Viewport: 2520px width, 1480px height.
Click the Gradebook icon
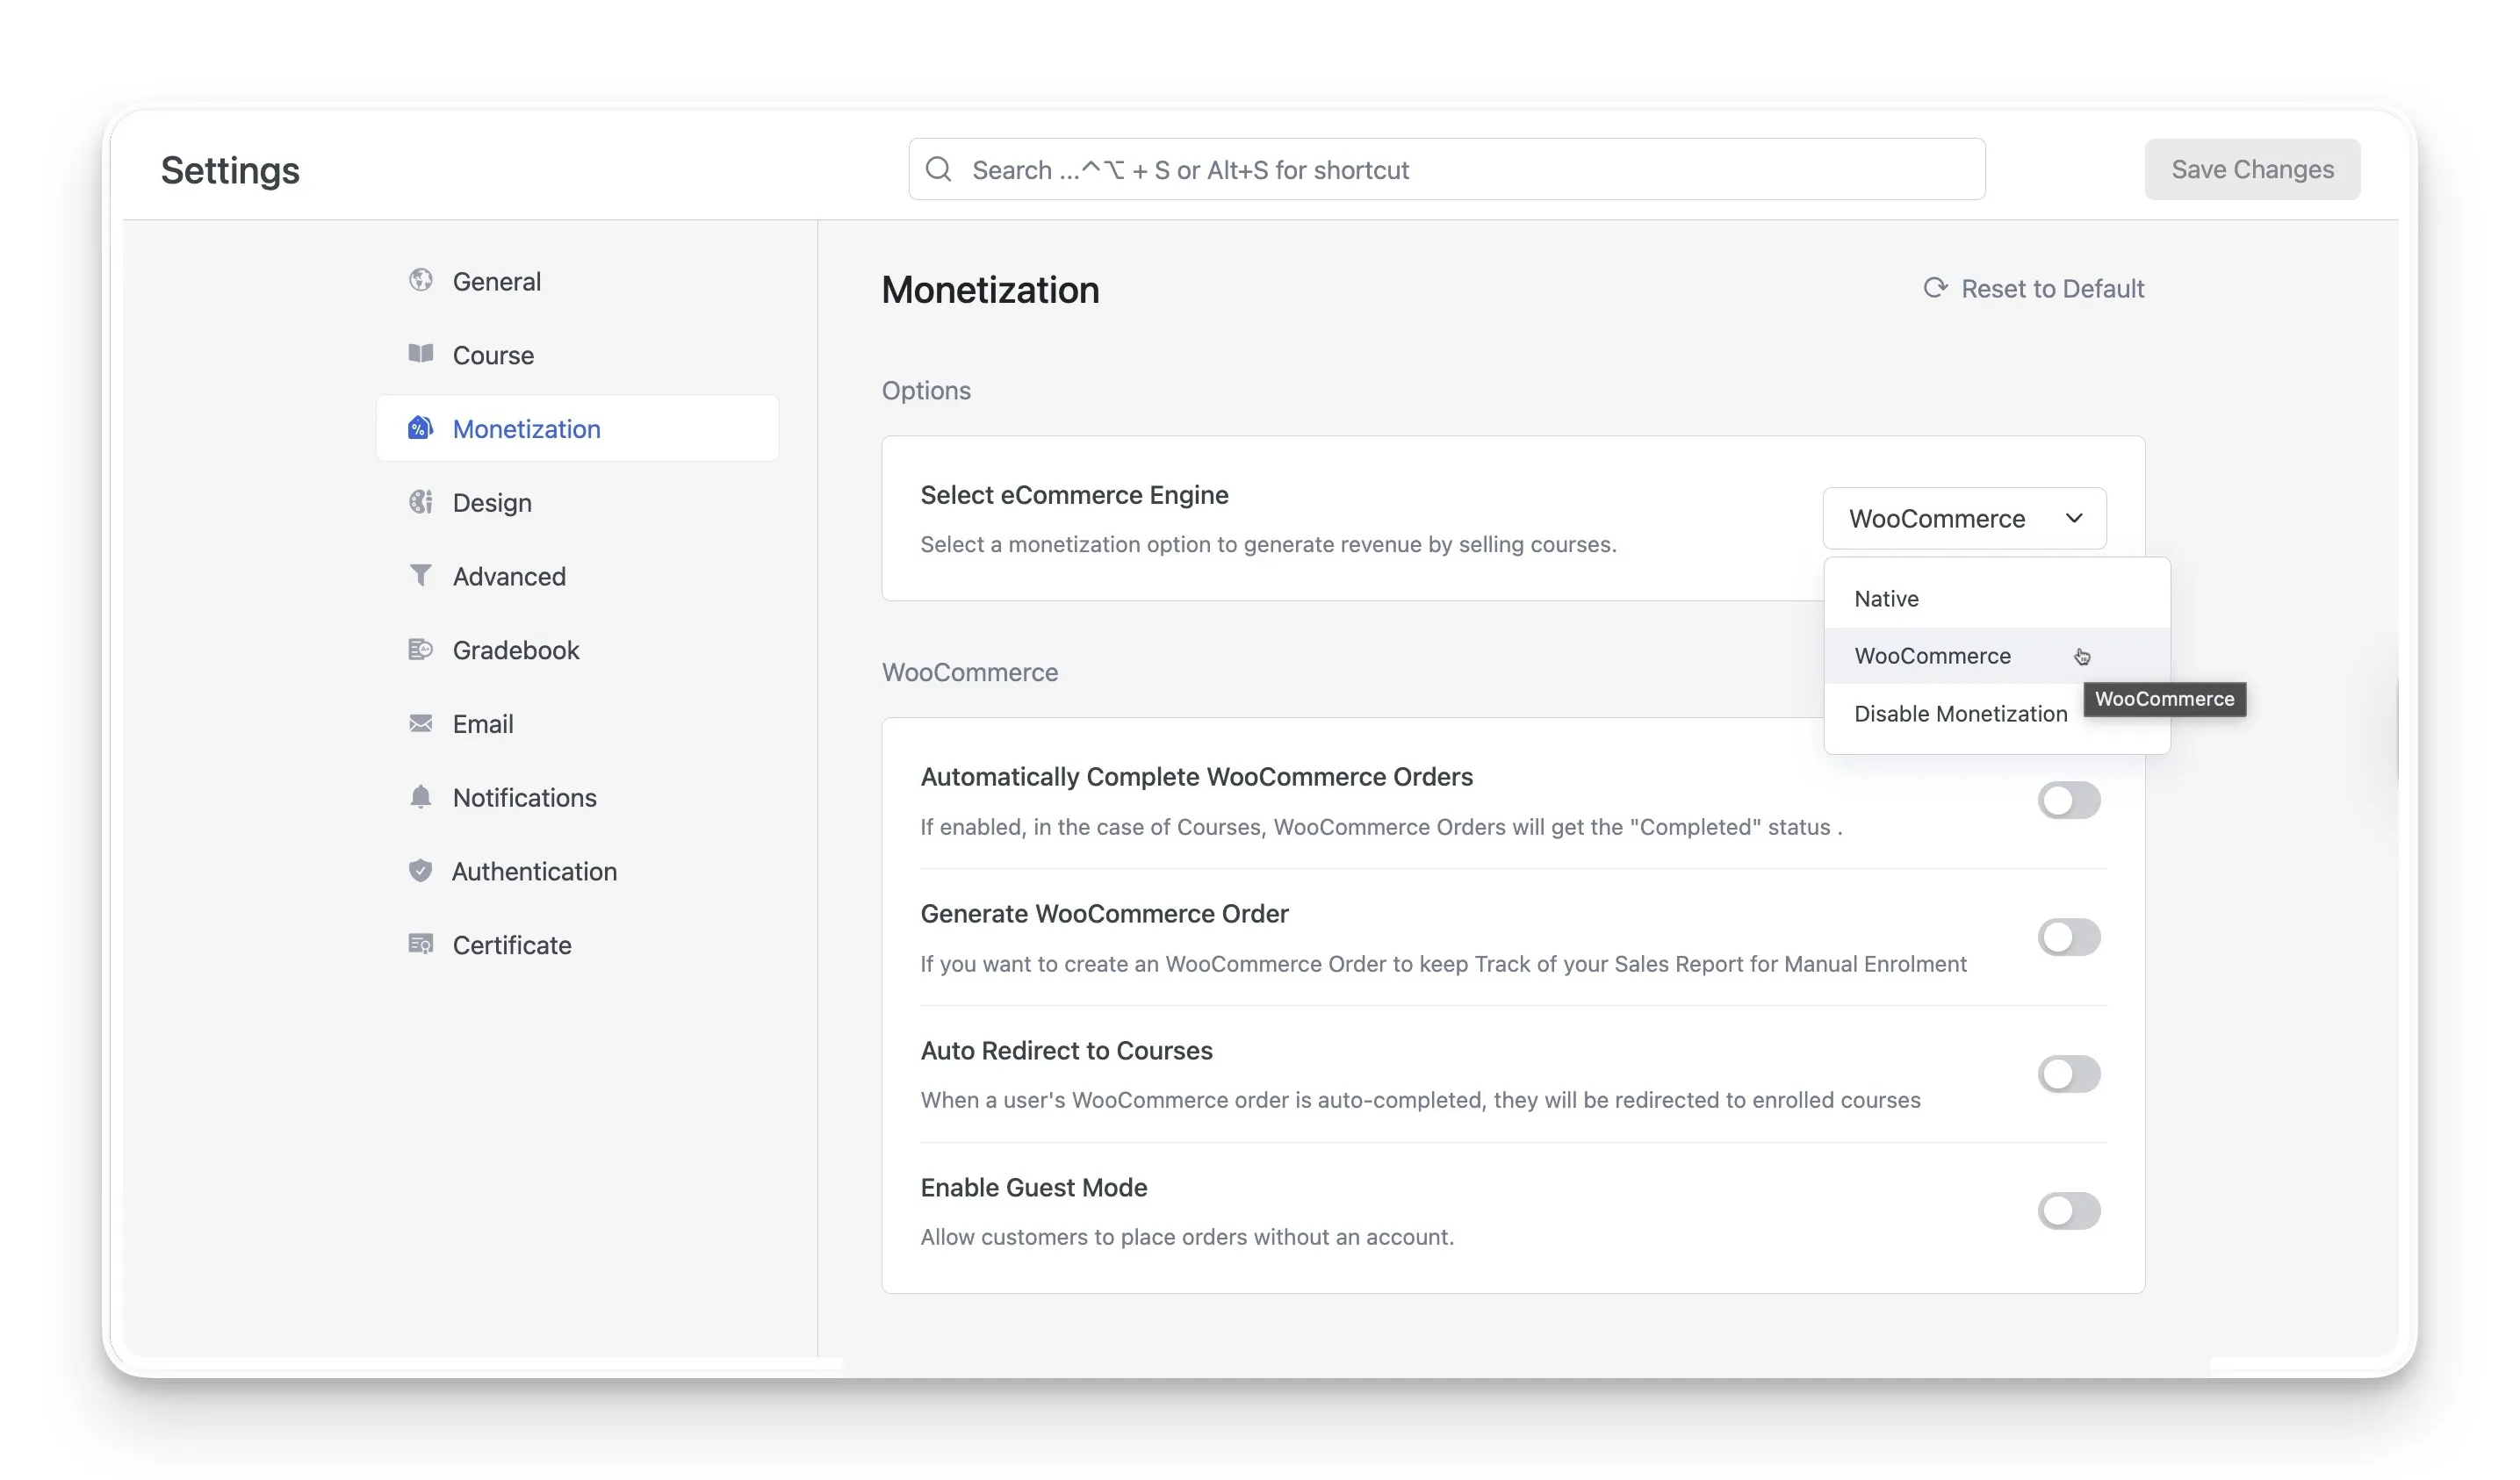[421, 649]
